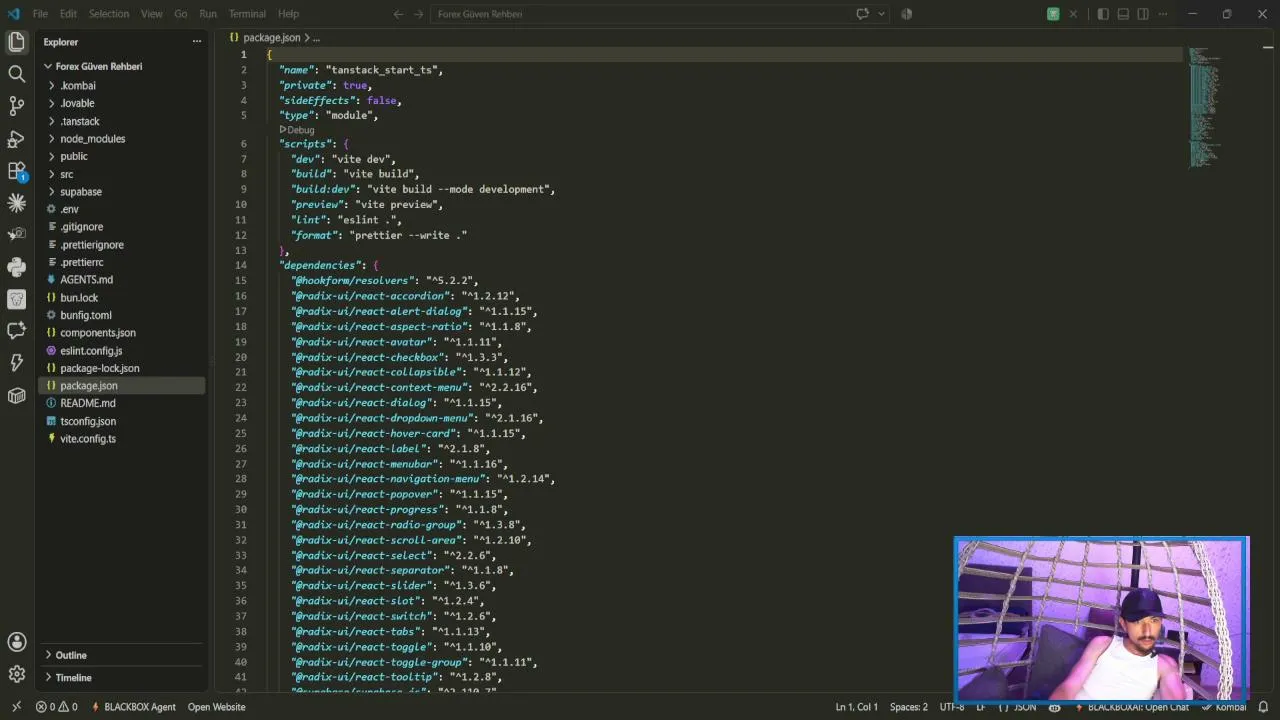Open the starburst icon in activity bar

coord(16,203)
